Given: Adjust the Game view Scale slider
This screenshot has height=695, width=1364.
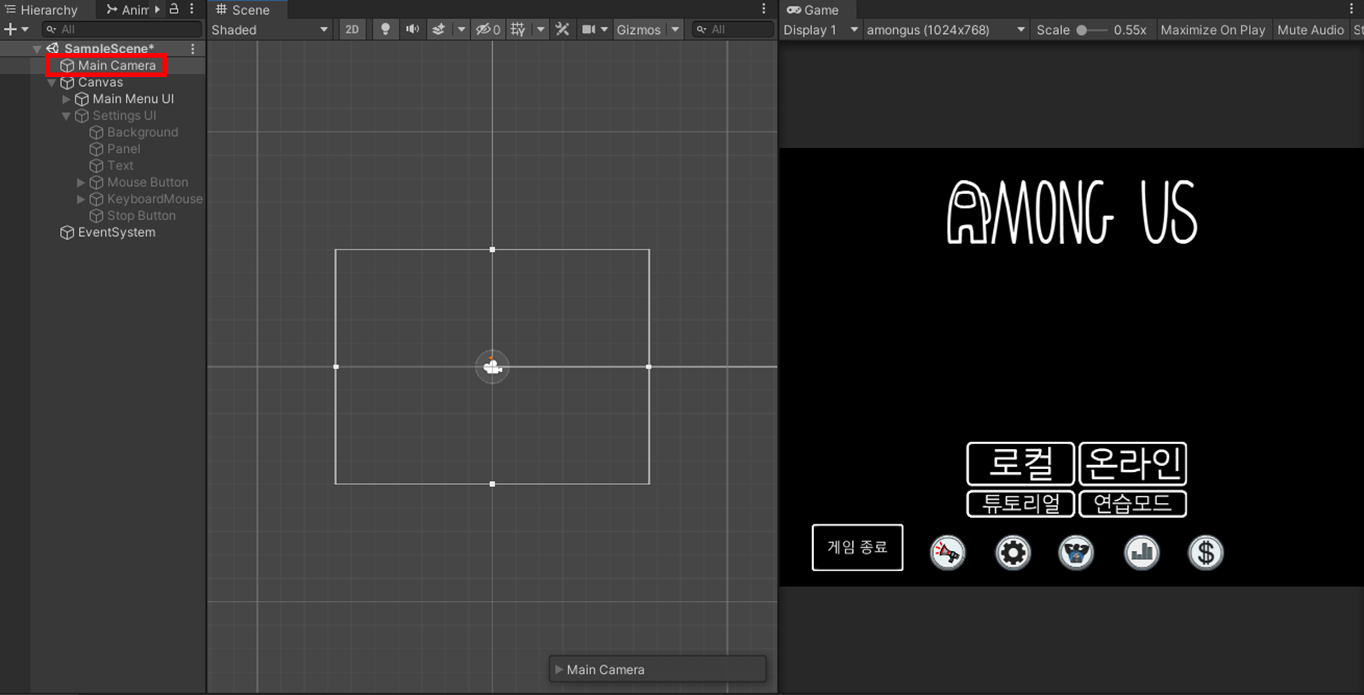Looking at the screenshot, I should [x=1090, y=30].
